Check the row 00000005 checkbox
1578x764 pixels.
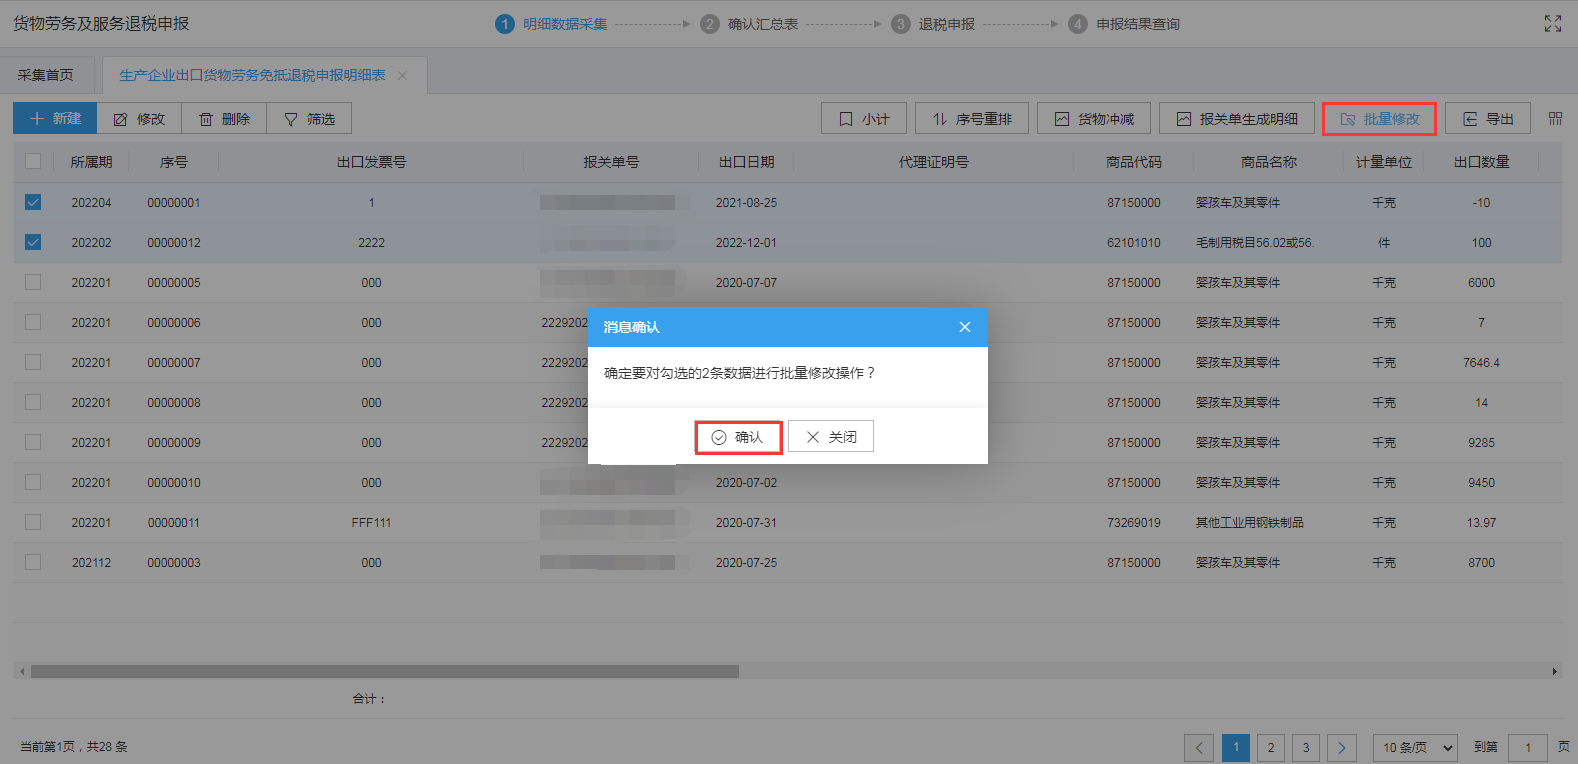click(x=33, y=282)
